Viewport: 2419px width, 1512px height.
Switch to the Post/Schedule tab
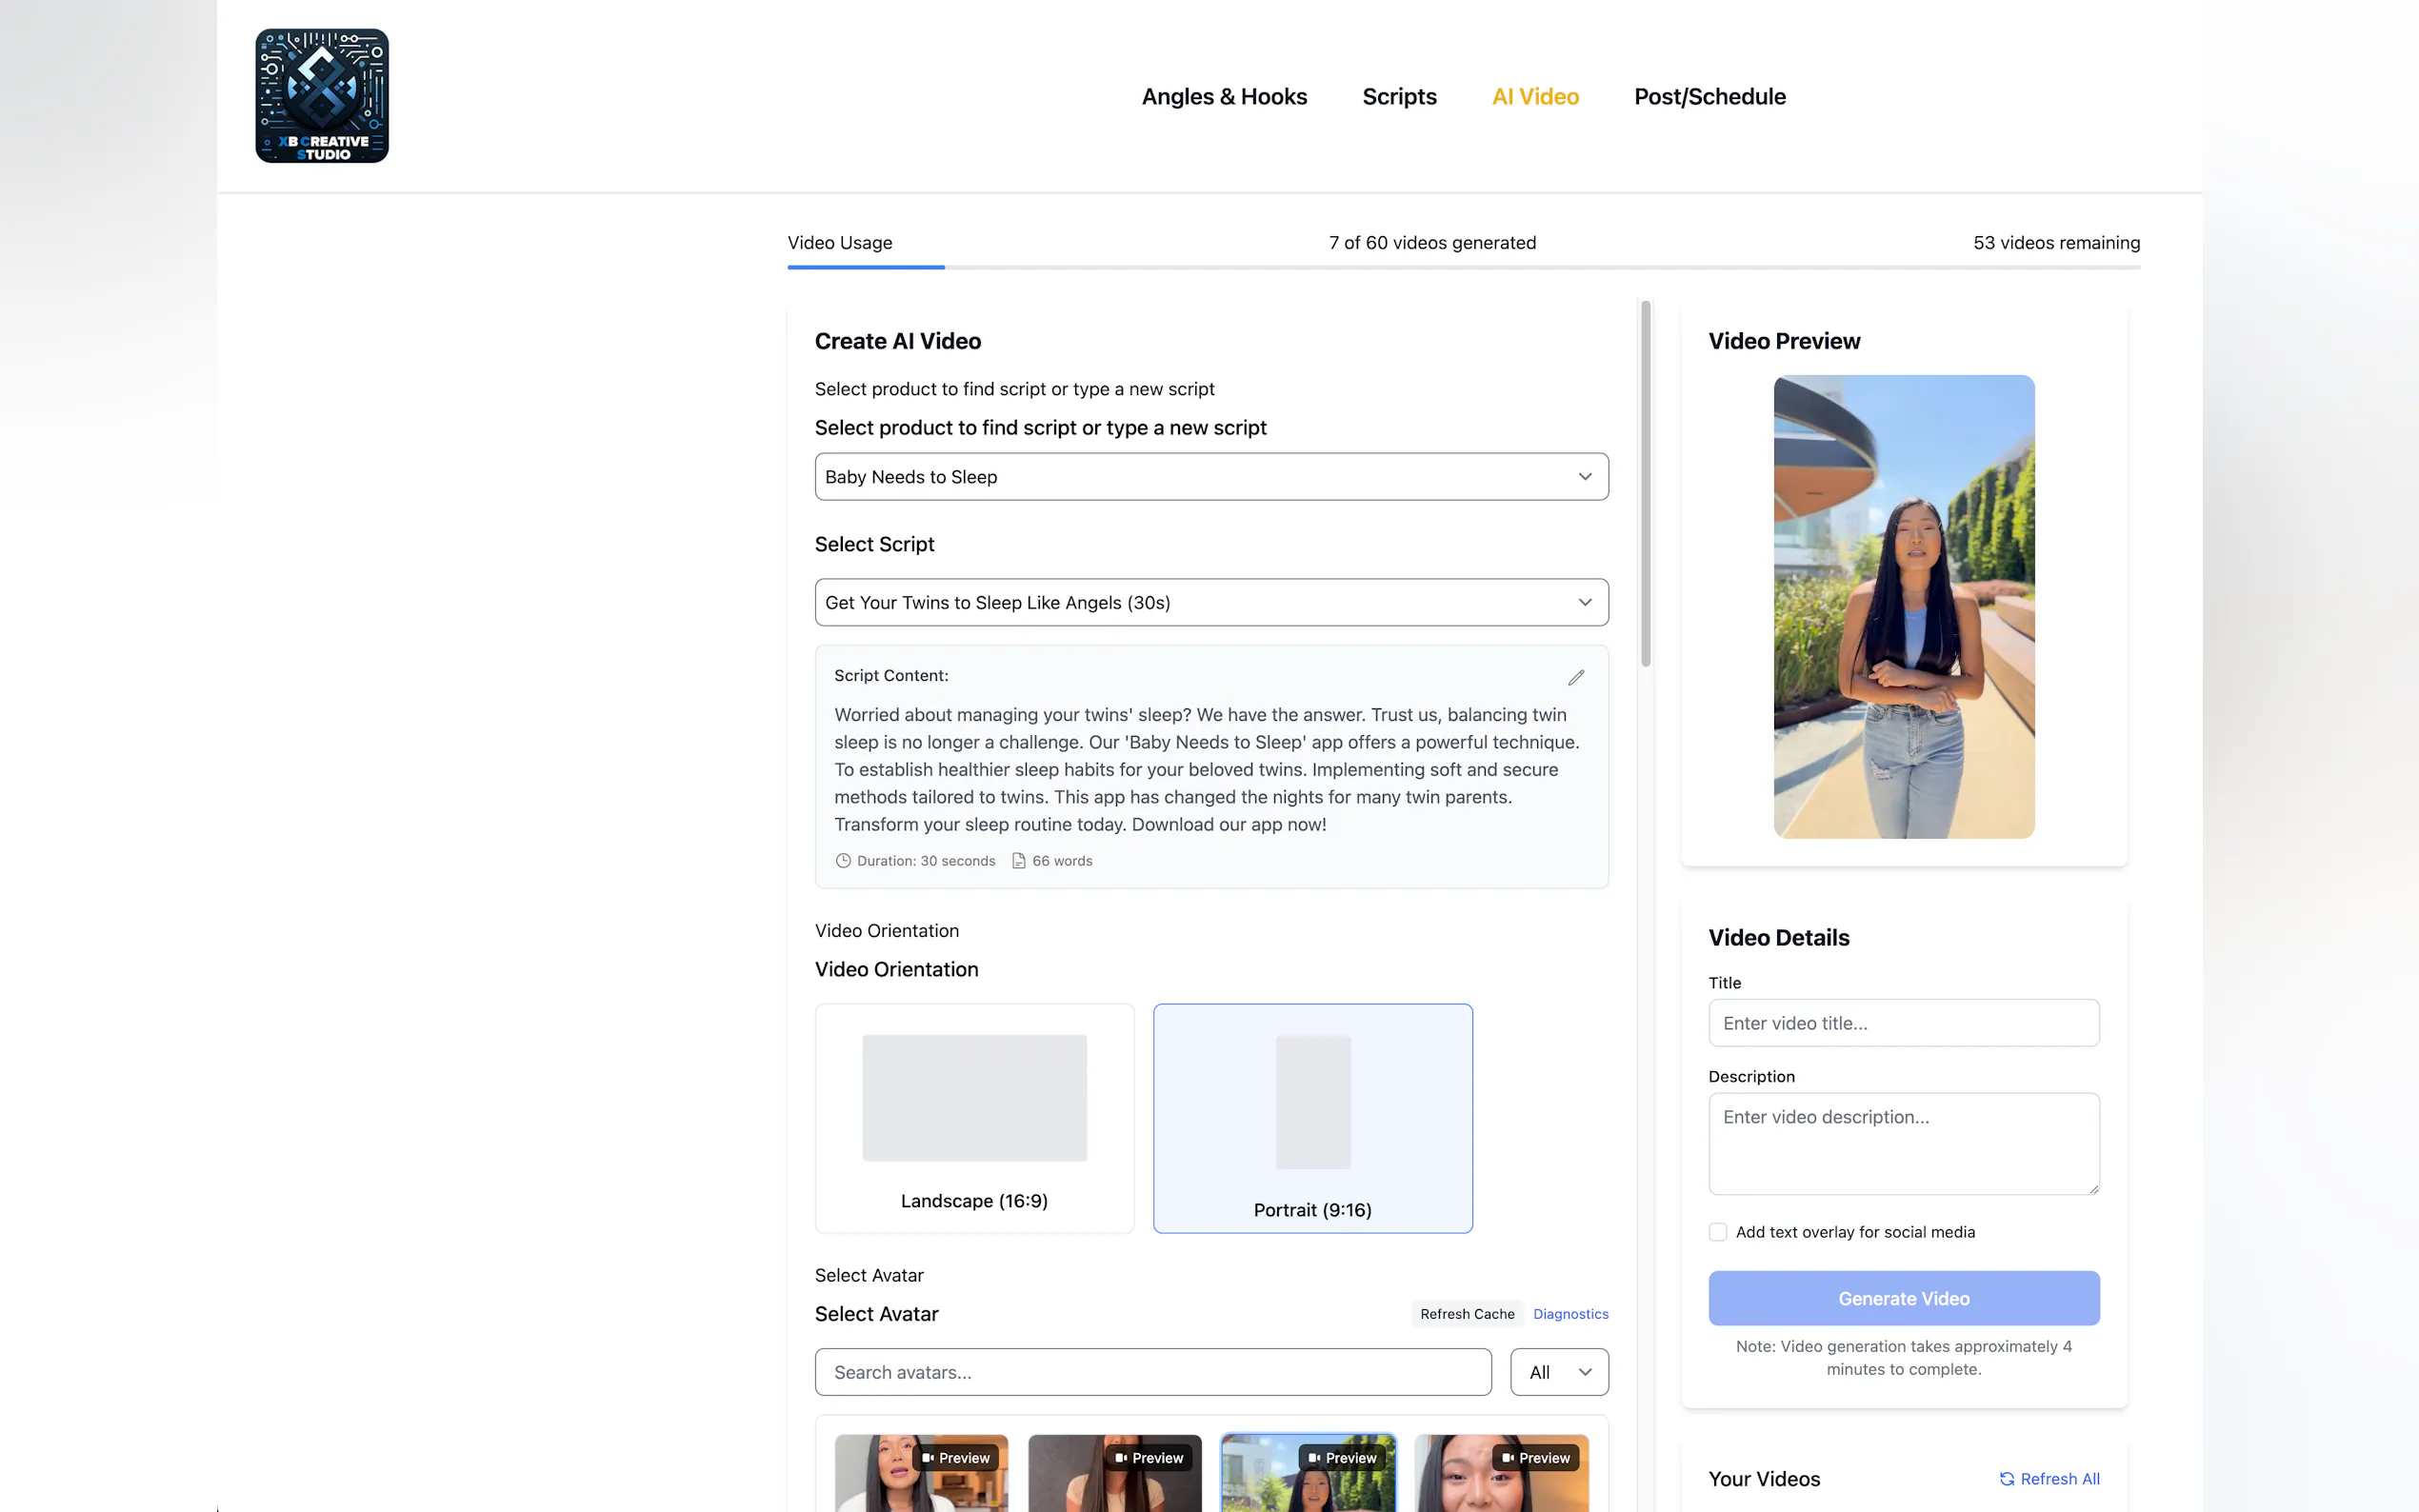1709,97
